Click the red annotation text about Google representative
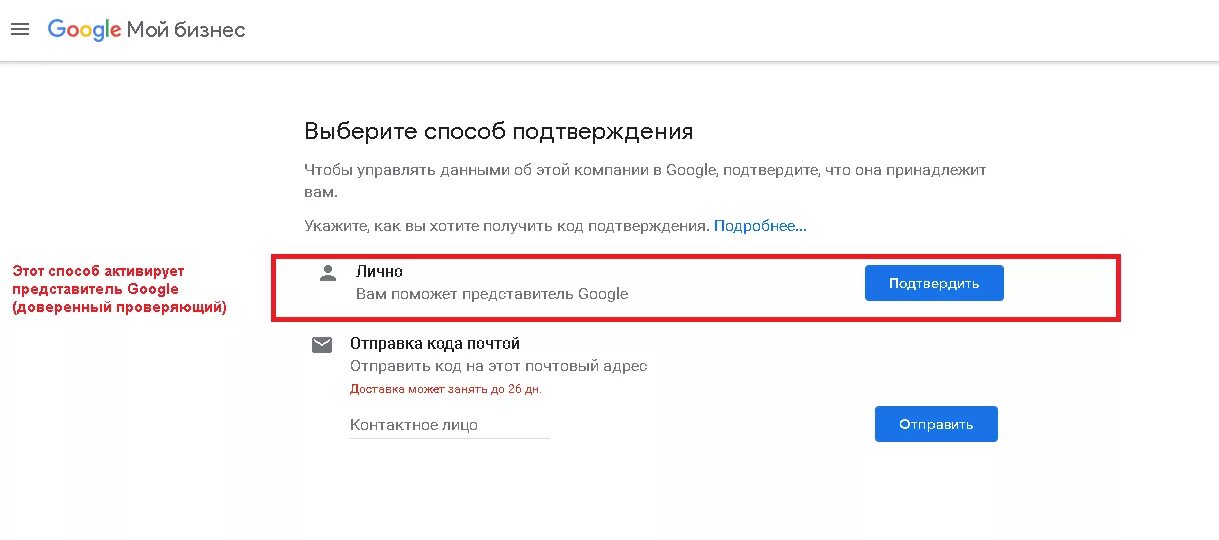This screenshot has height=540, width=1219. click(x=119, y=289)
